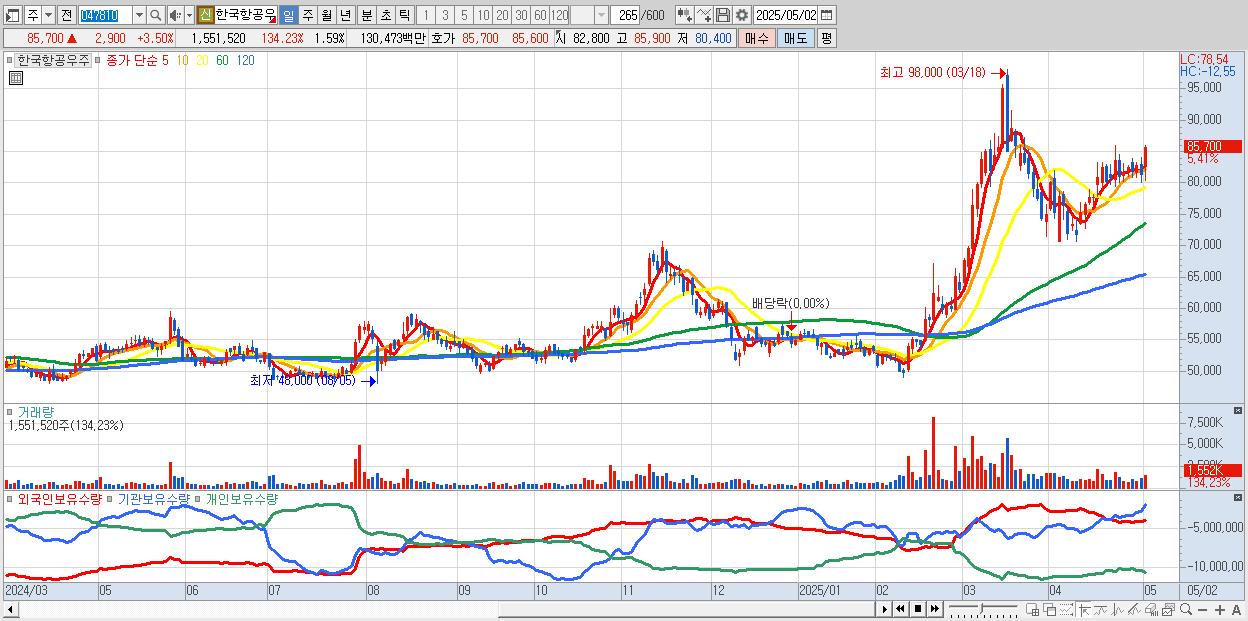Click the plus zoom-in icon at bottom
1248x621 pixels.
[1220, 609]
